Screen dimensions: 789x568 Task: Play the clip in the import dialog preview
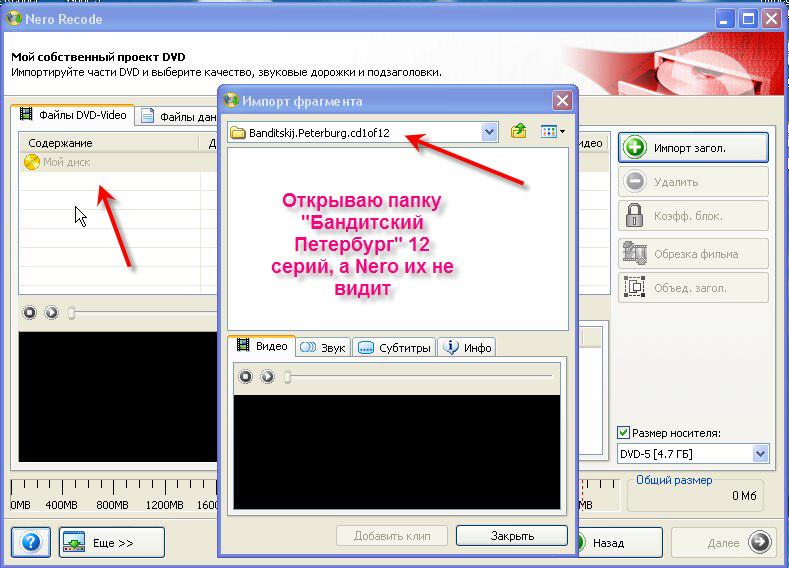(268, 376)
